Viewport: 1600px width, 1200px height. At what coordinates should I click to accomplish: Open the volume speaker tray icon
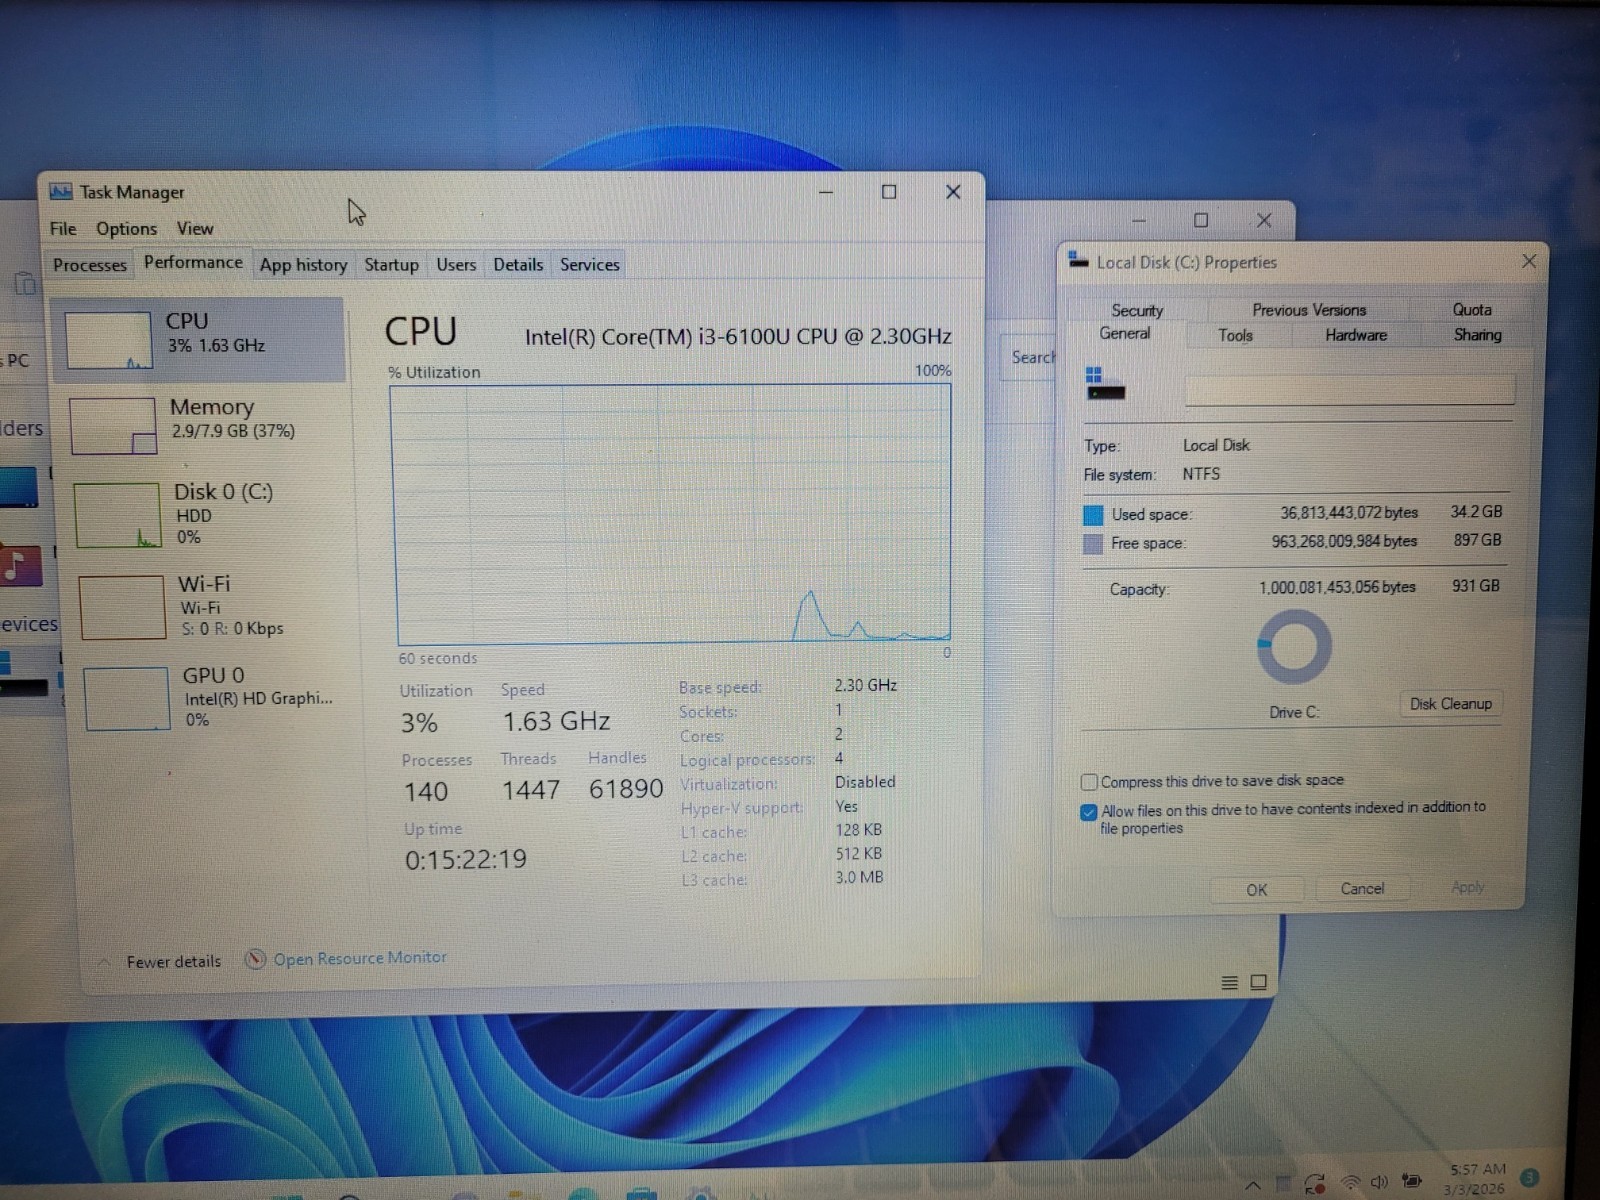point(1379,1182)
